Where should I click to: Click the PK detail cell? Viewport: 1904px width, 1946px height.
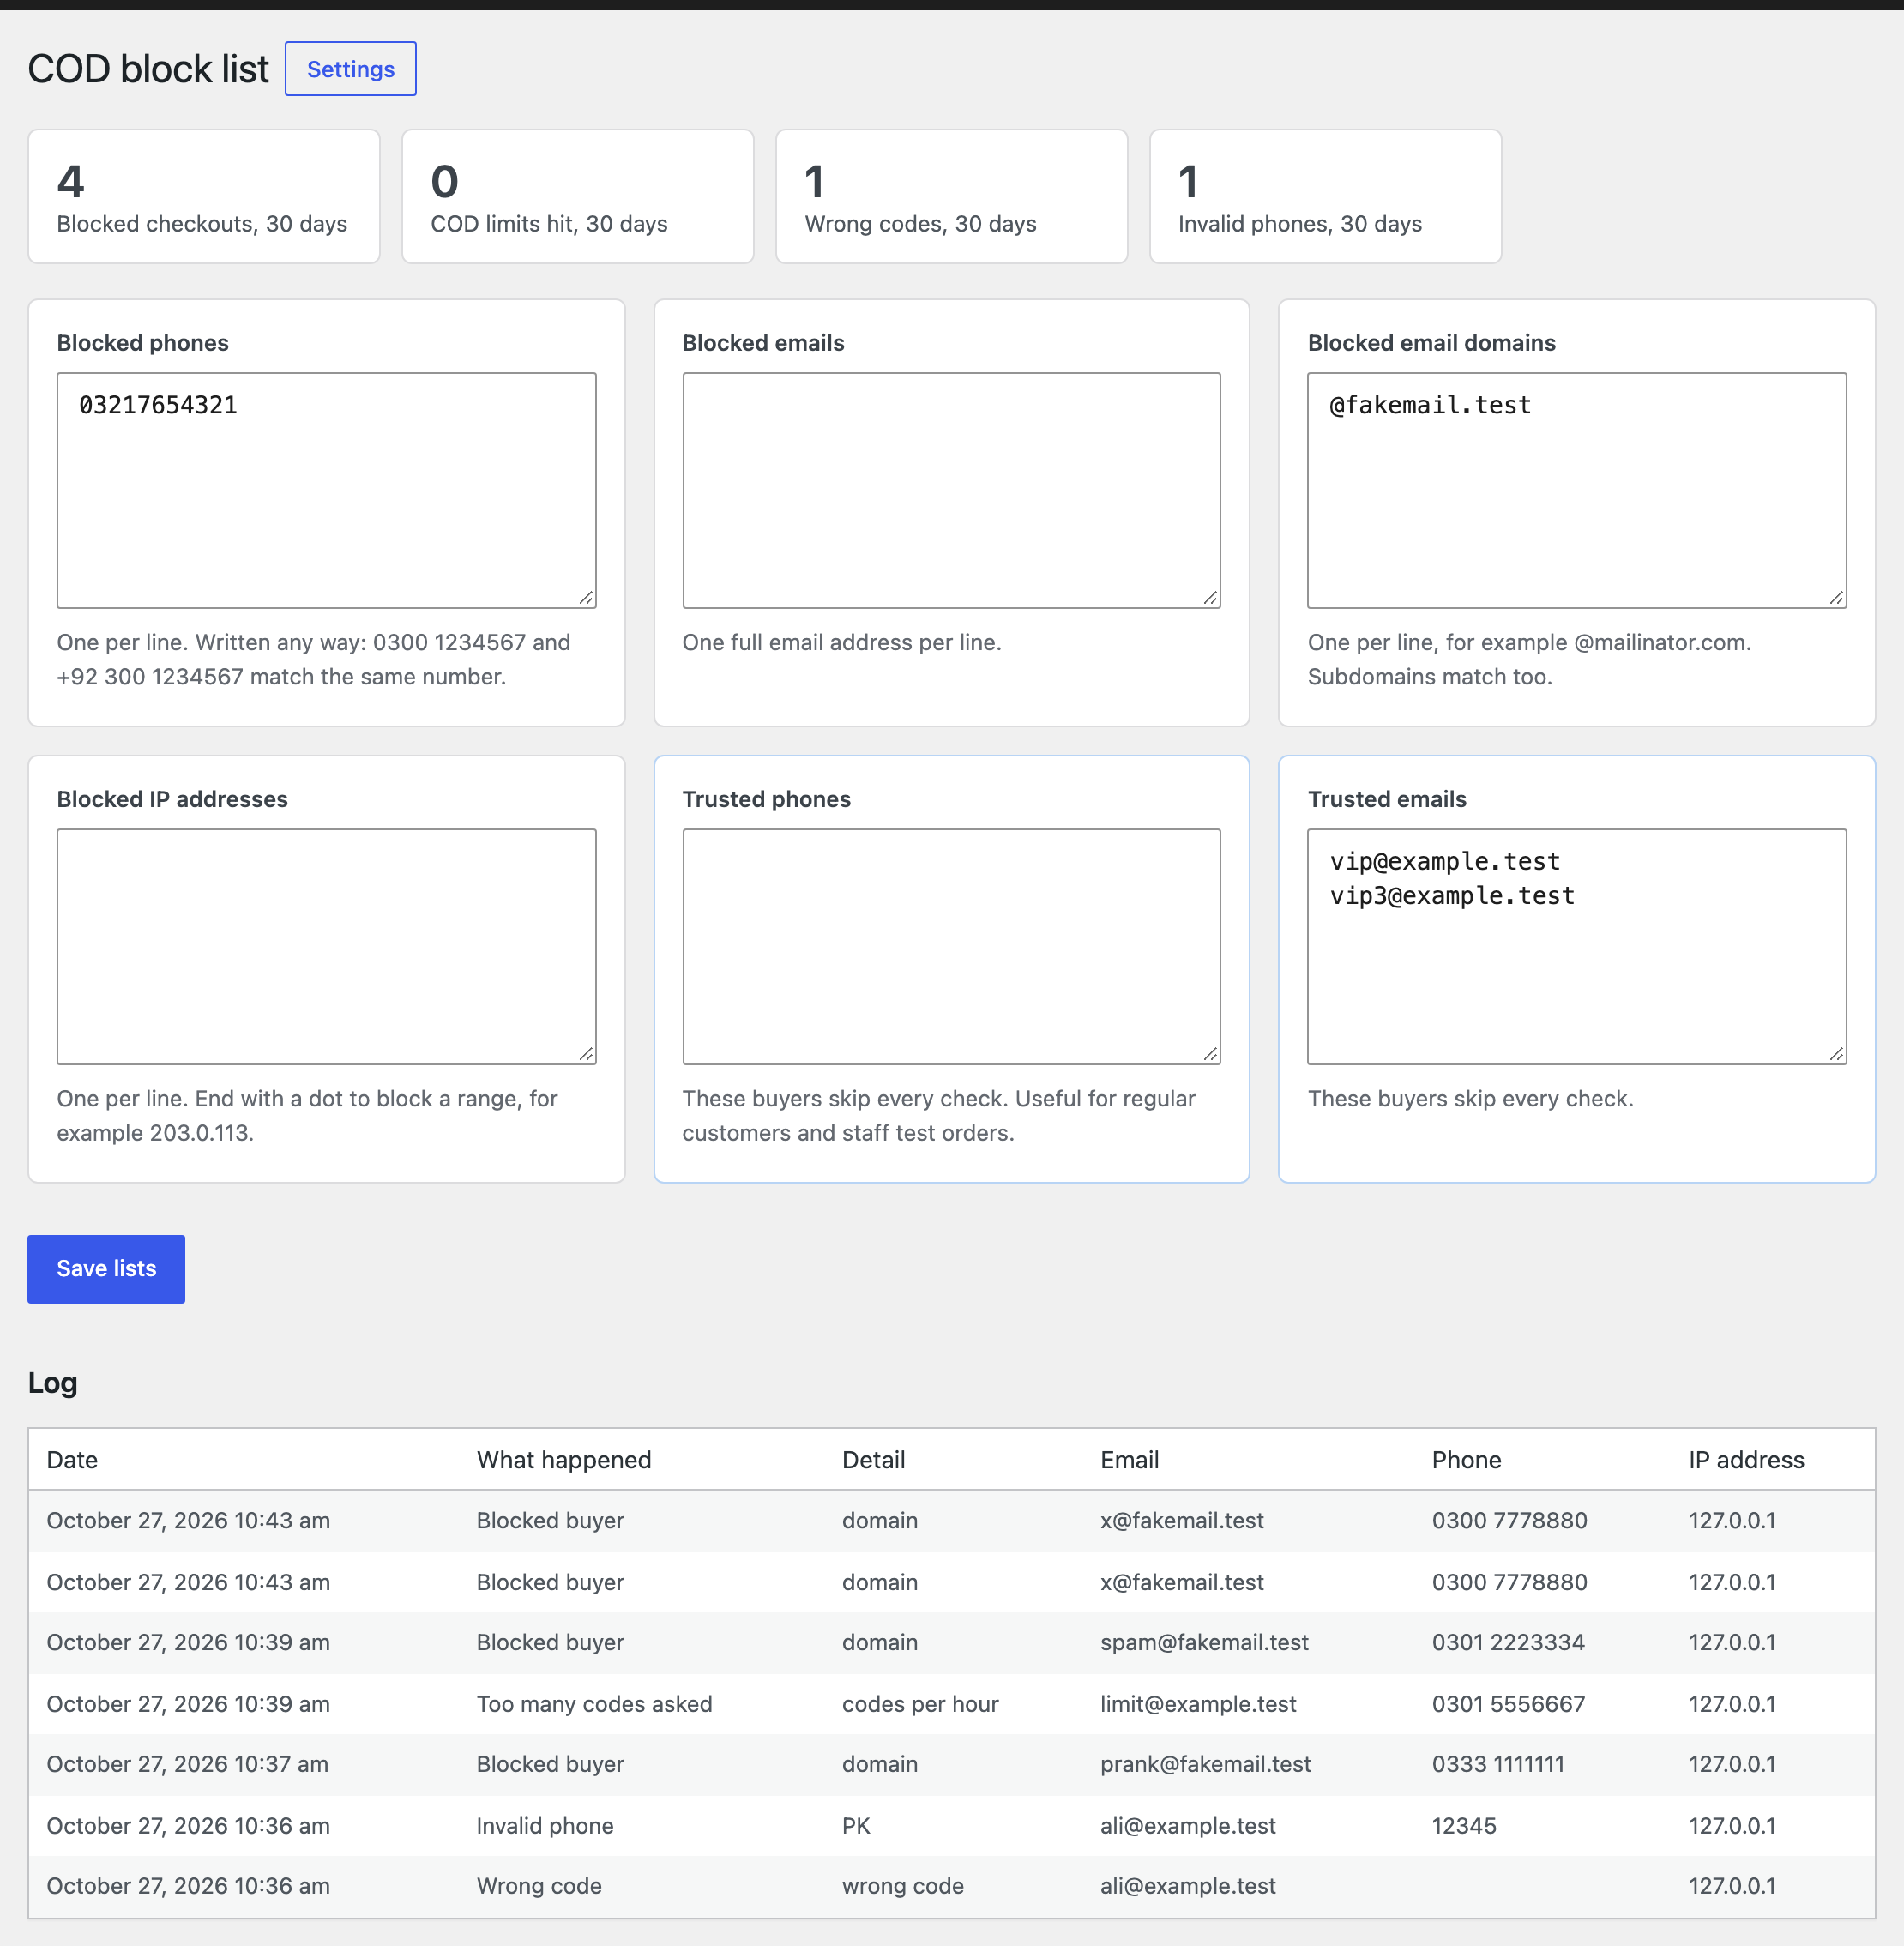[x=856, y=1825]
